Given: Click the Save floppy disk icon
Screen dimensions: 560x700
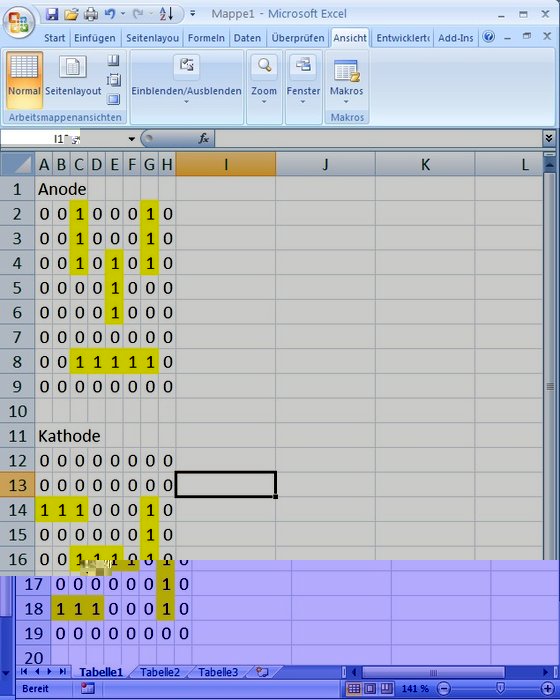Looking at the screenshot, I should (x=52, y=14).
